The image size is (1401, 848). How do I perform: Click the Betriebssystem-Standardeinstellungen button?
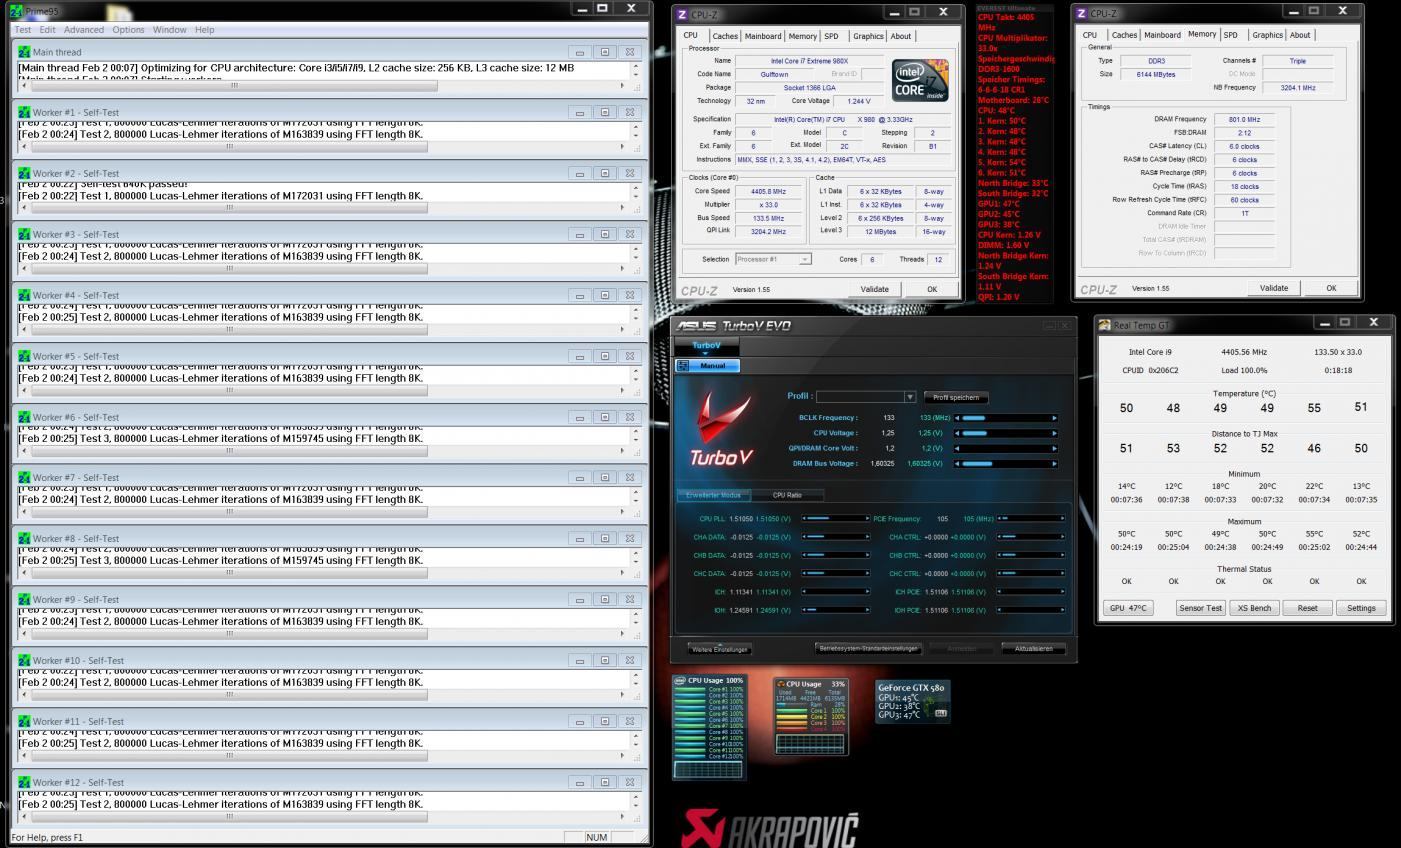point(867,648)
